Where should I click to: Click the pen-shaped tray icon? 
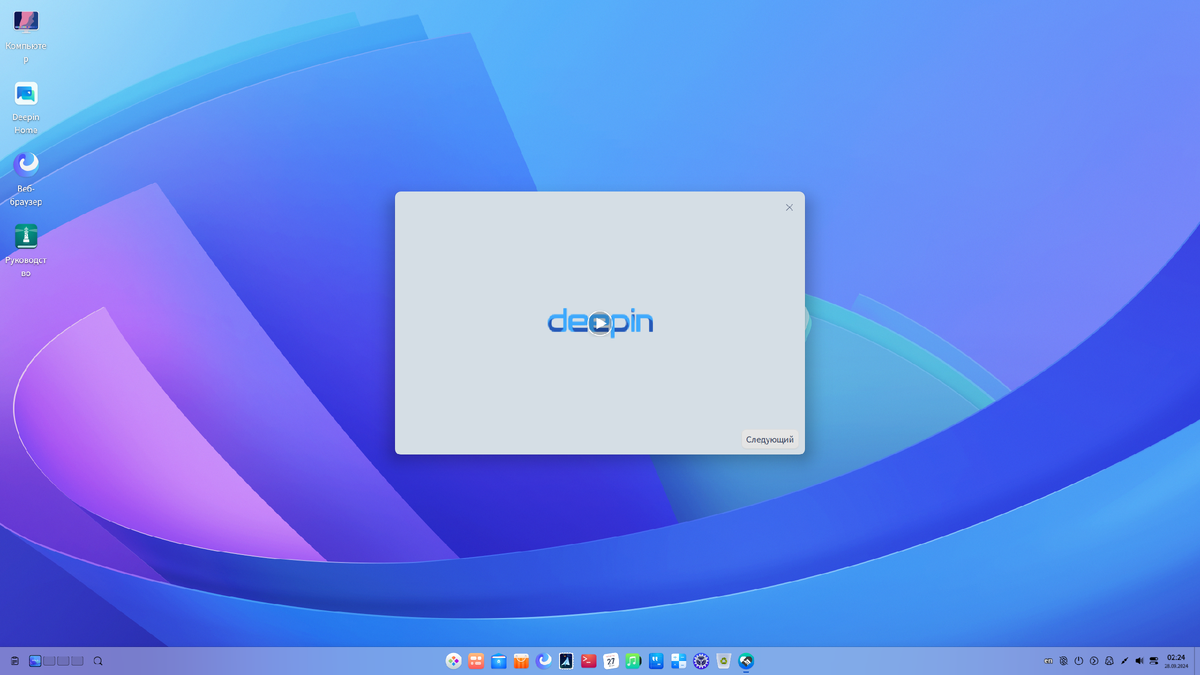[x=1125, y=661]
